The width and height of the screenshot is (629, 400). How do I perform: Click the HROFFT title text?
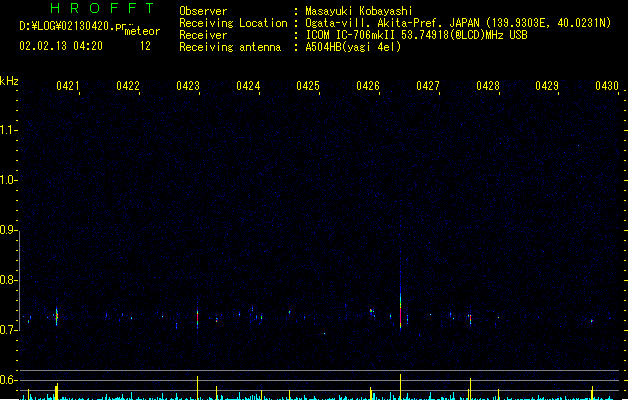[x=102, y=8]
